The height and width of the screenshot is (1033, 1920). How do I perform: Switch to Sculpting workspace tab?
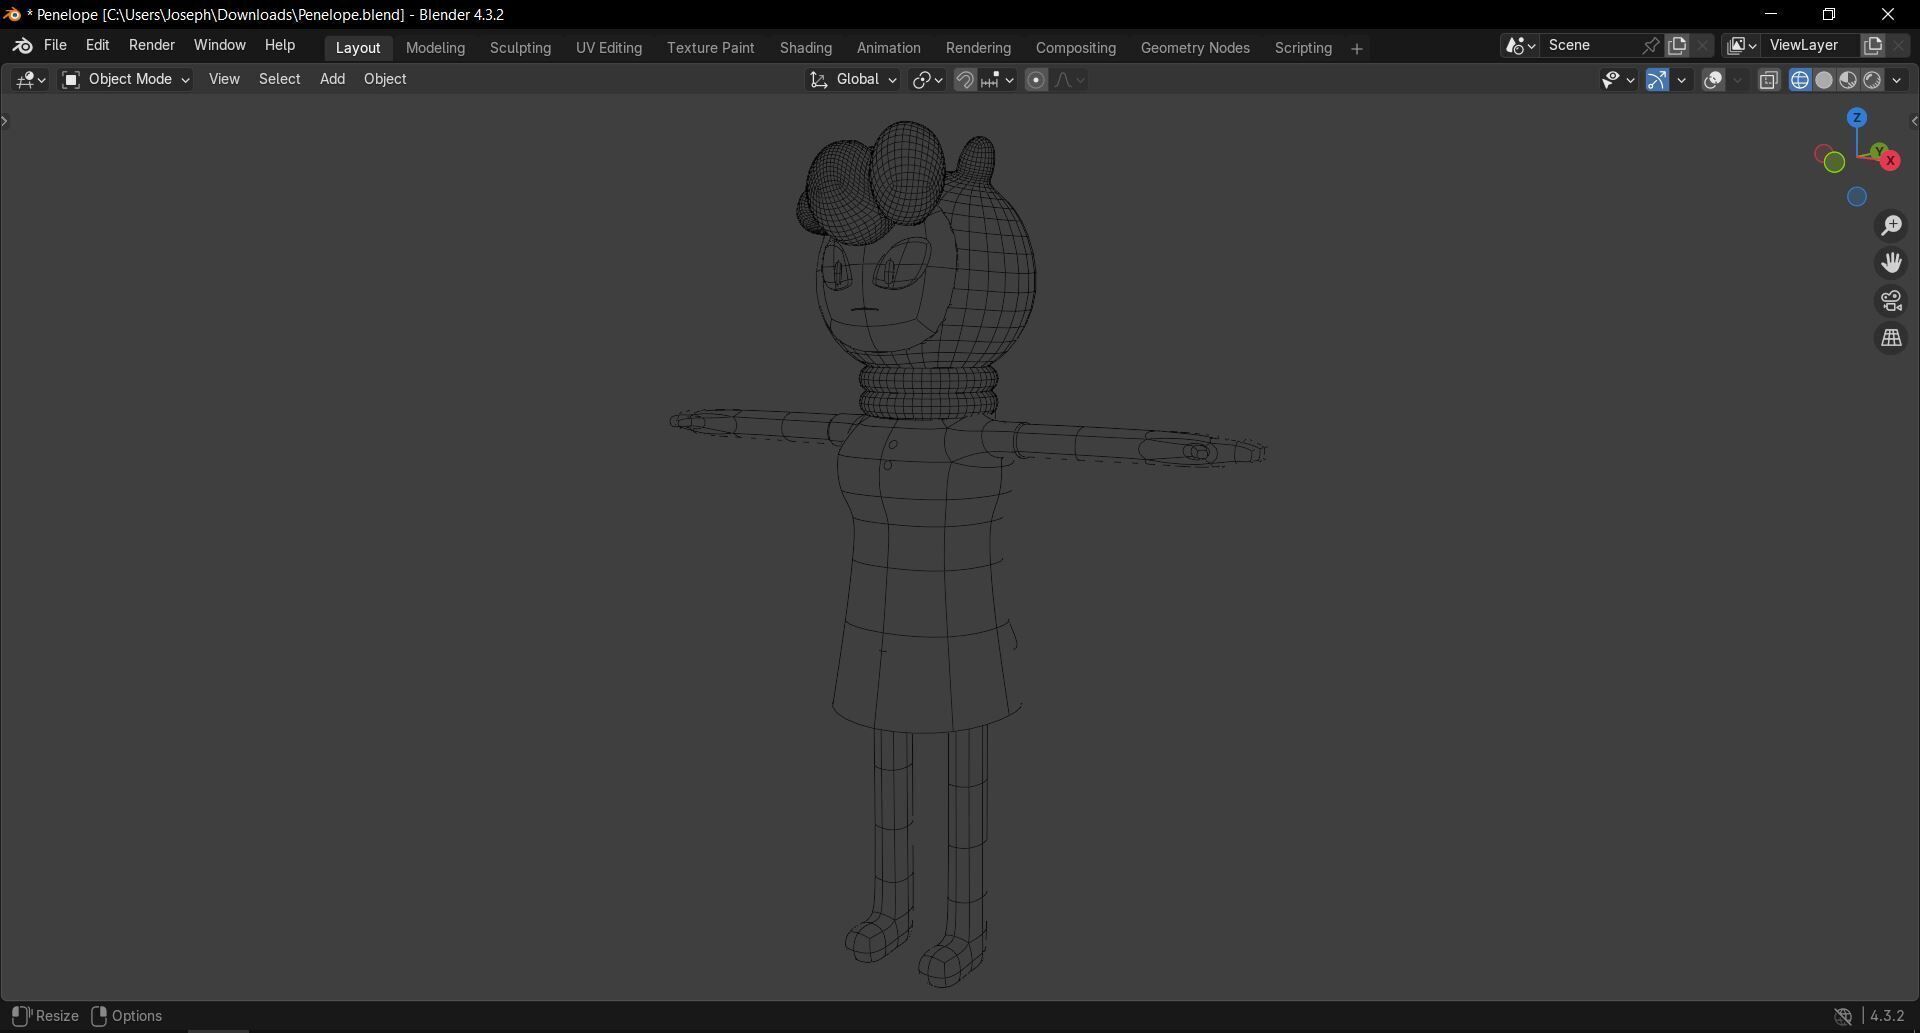coord(520,48)
